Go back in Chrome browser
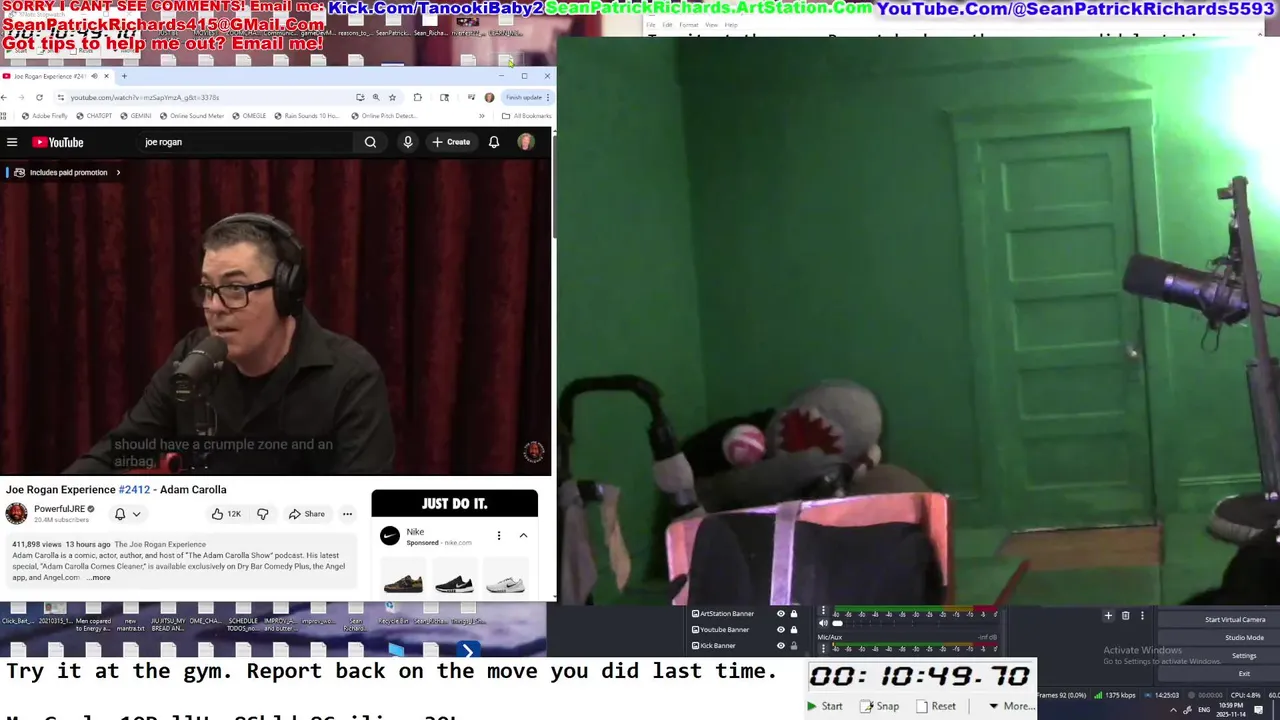 pos(5,97)
